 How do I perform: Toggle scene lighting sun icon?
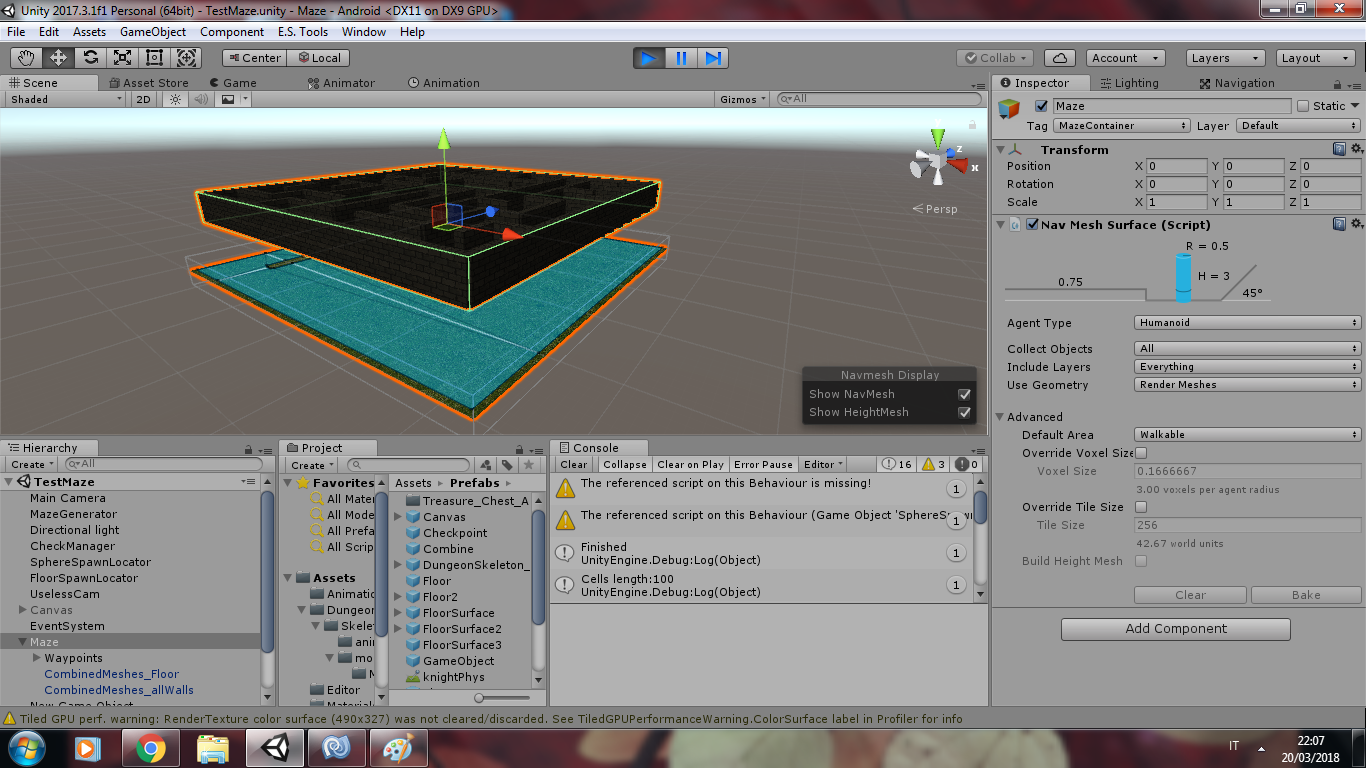pyautogui.click(x=175, y=99)
